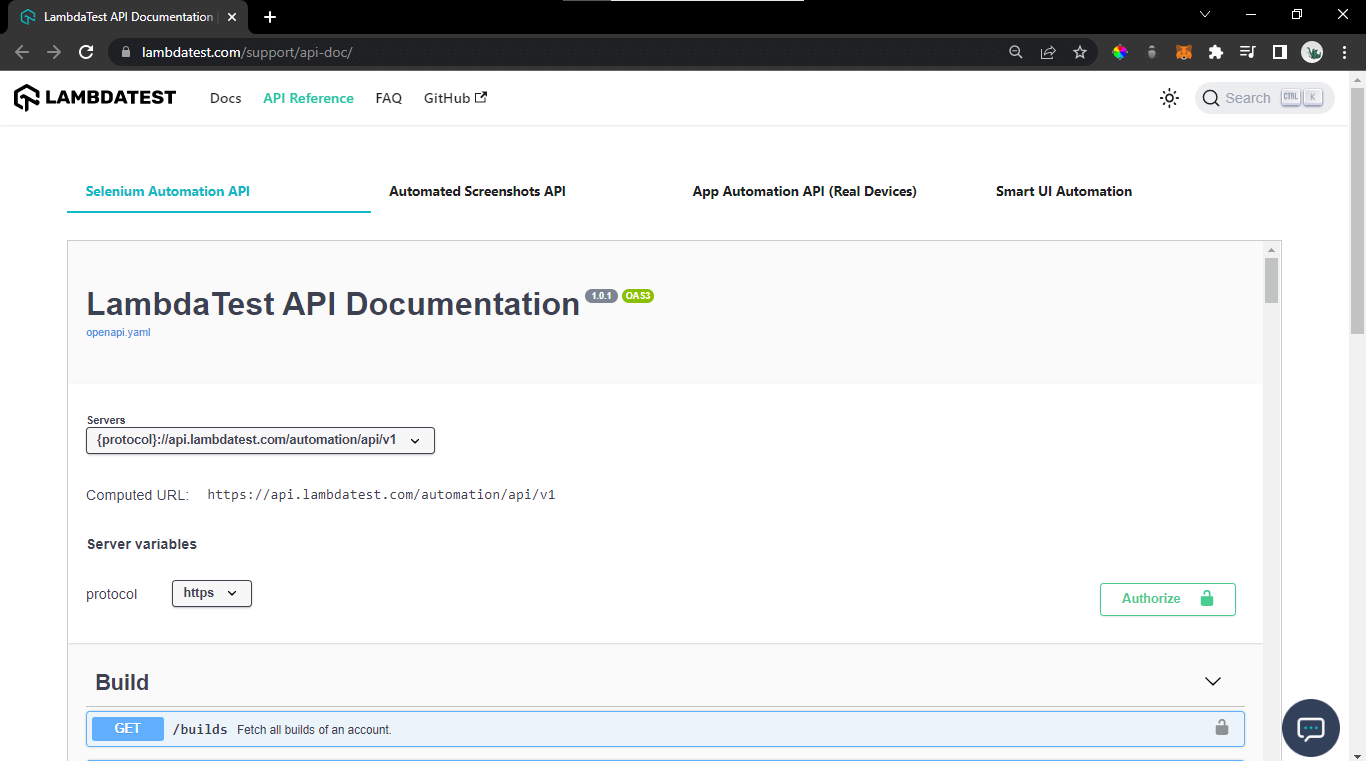This screenshot has width=1366, height=761.
Task: Open the protocol https dropdown
Action: tap(211, 593)
